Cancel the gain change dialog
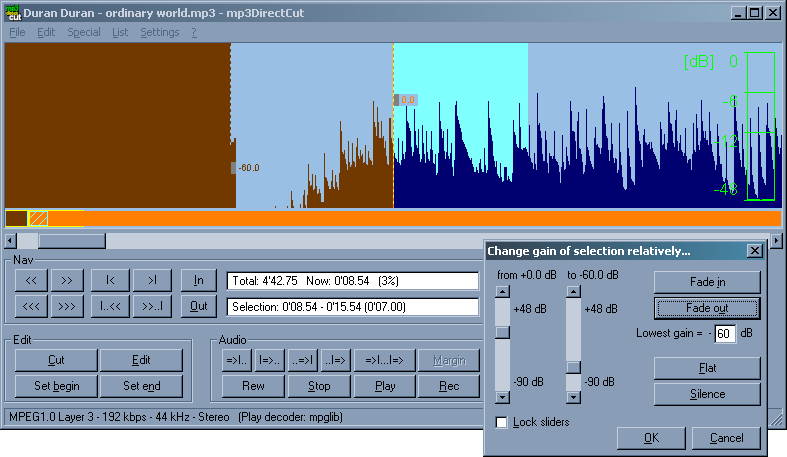This screenshot has height=457, width=787. click(x=726, y=438)
